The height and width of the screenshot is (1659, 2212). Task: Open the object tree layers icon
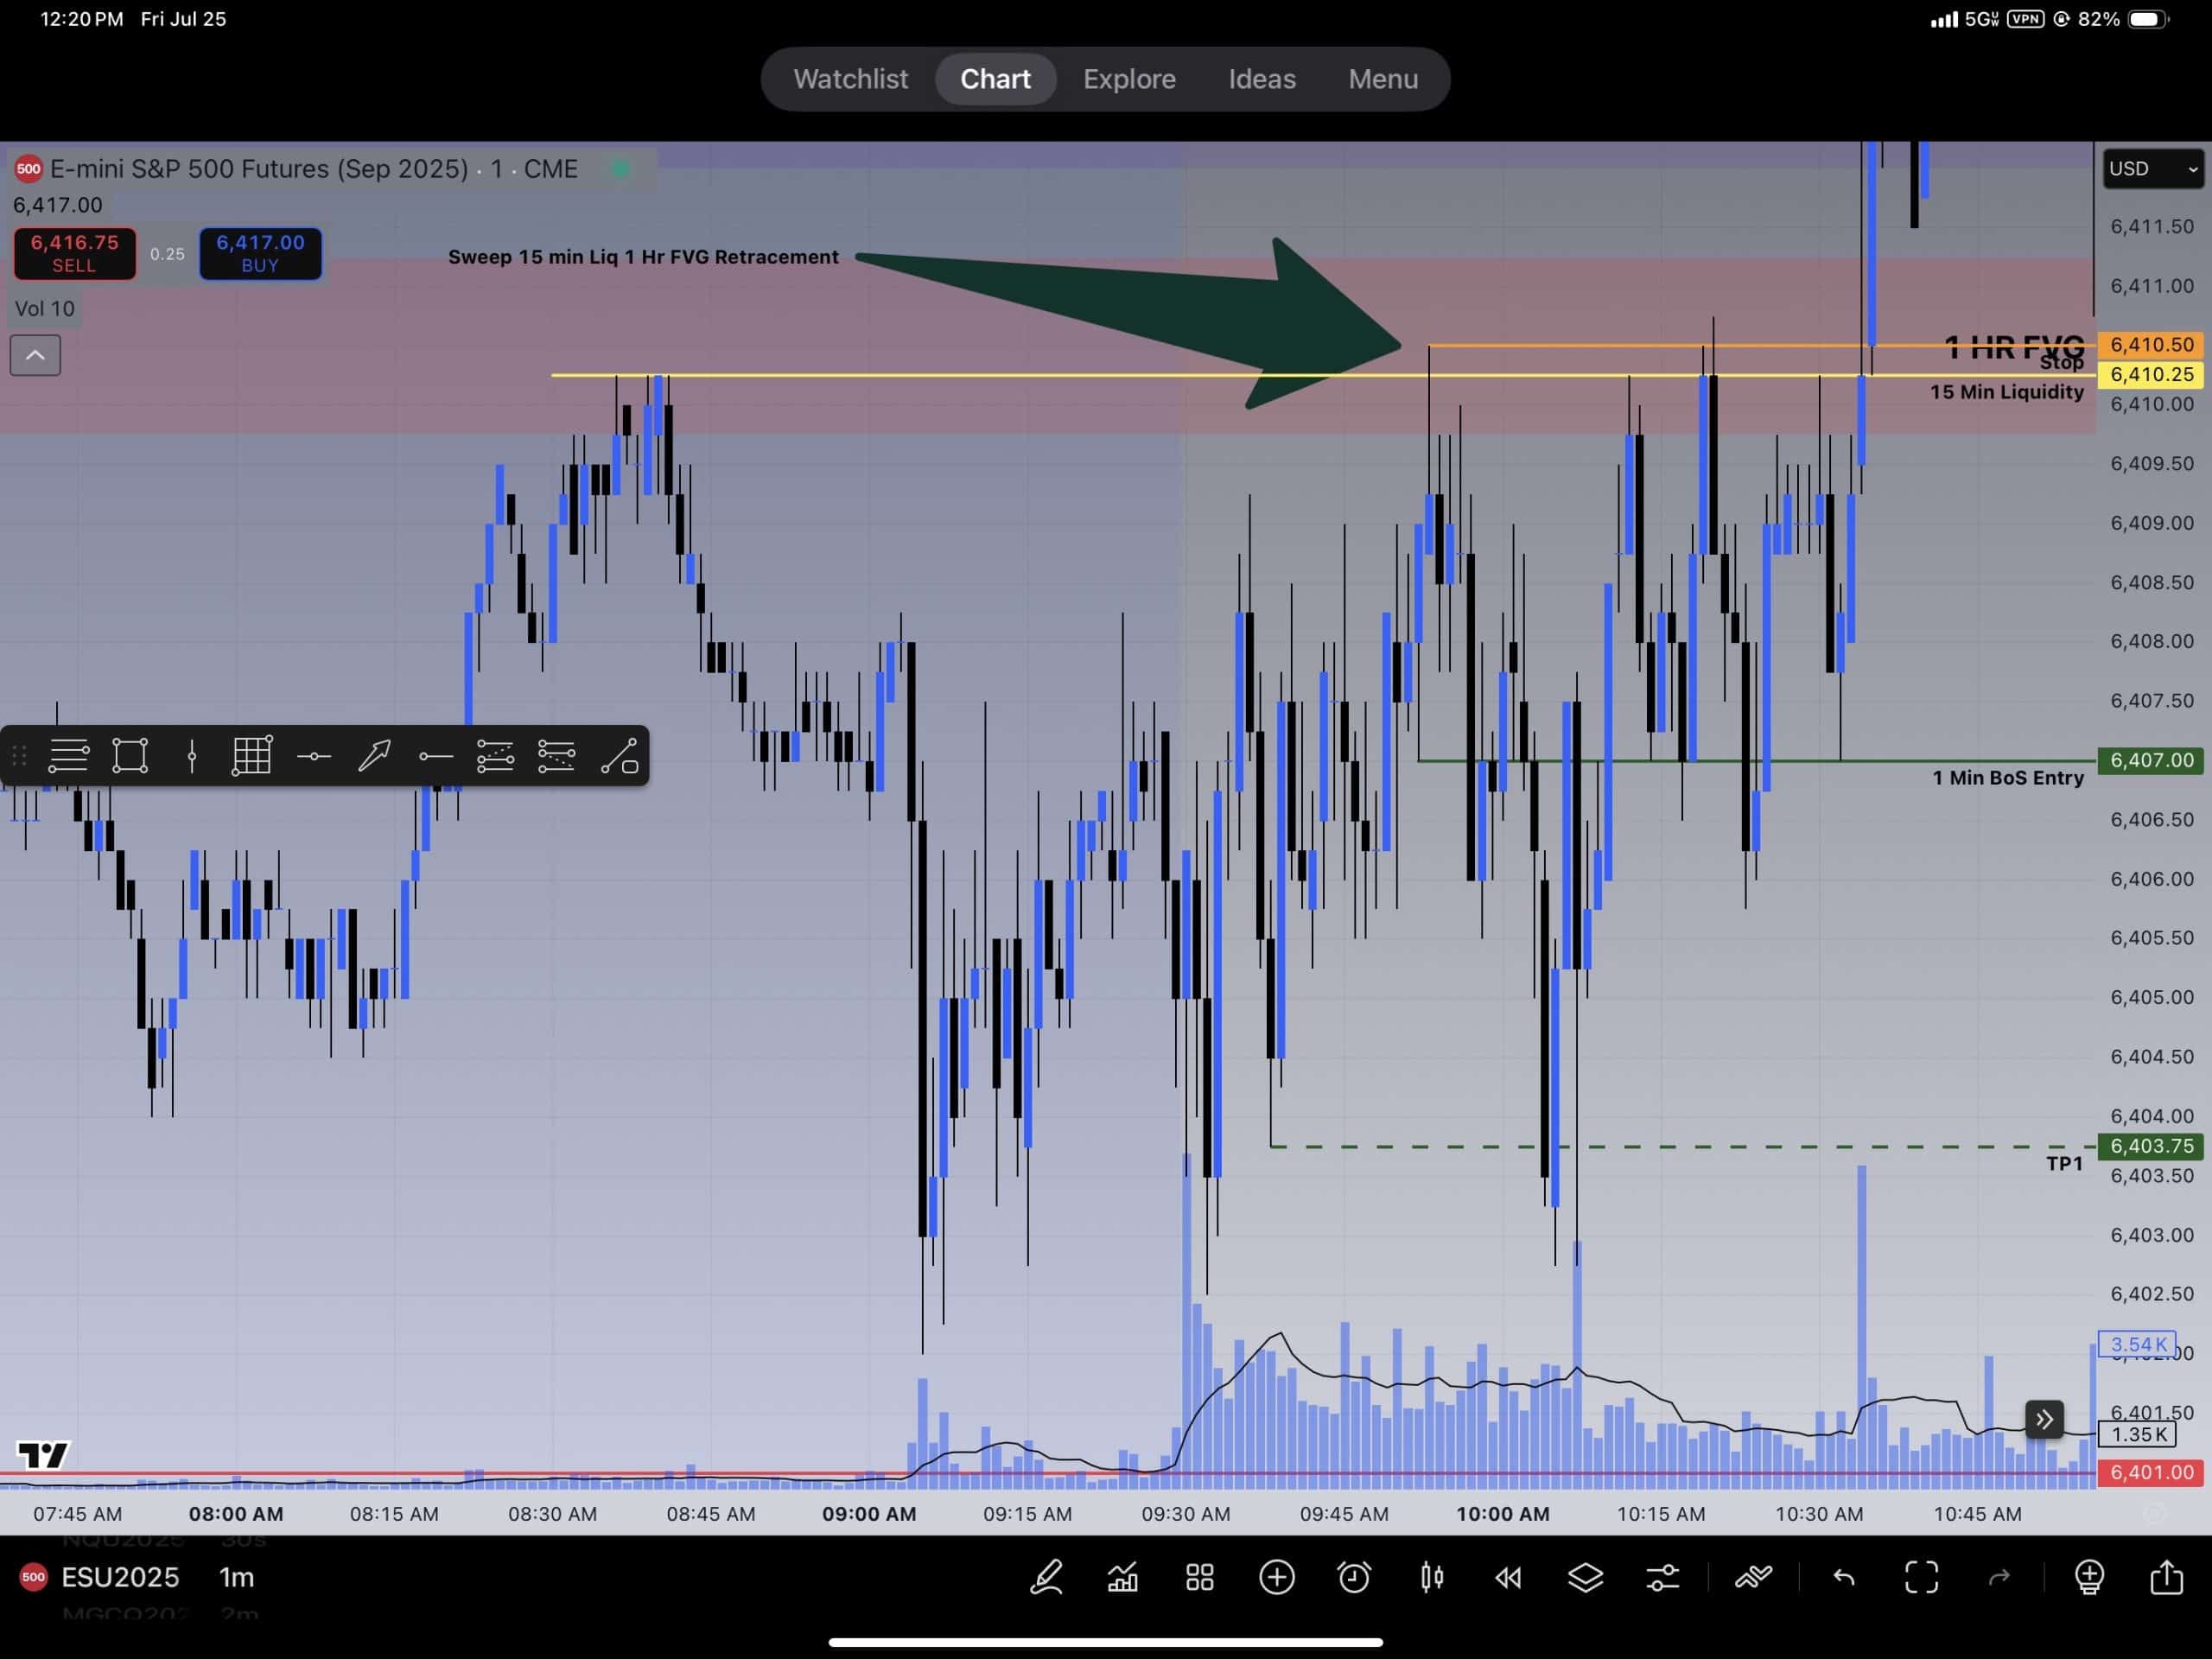(x=1585, y=1578)
